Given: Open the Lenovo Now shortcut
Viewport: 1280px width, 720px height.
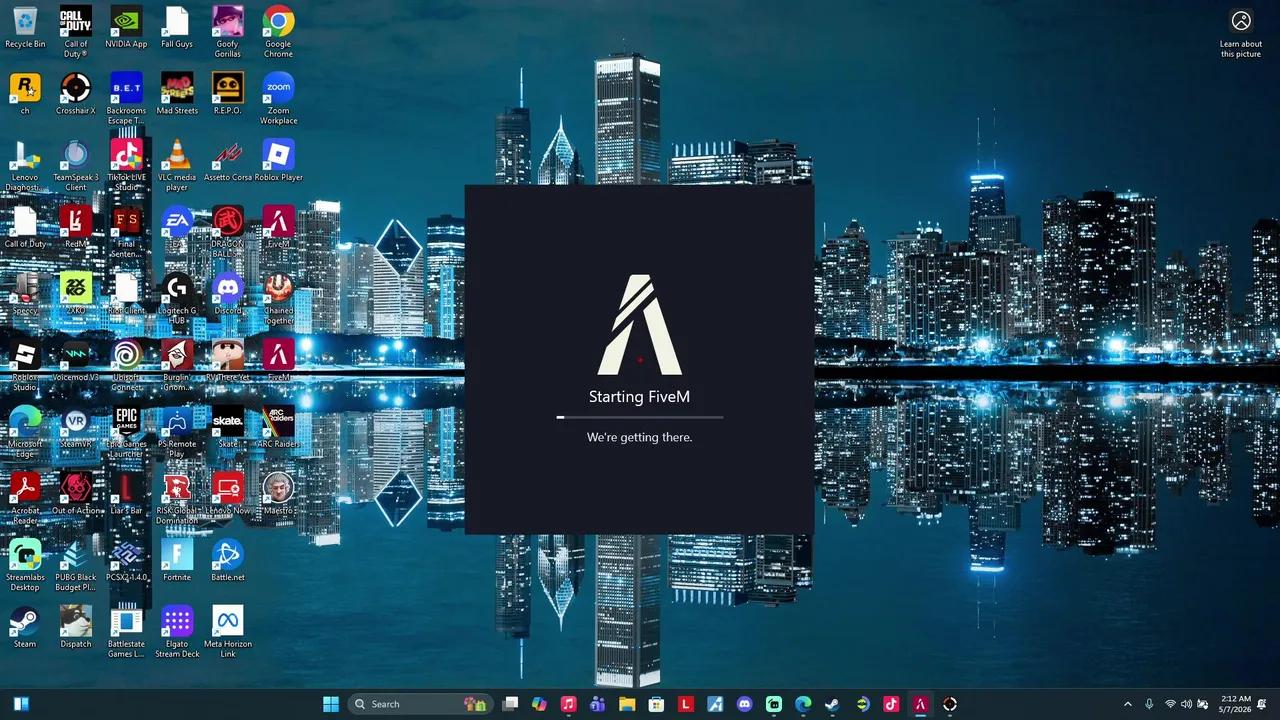Looking at the screenshot, I should pyautogui.click(x=227, y=494).
